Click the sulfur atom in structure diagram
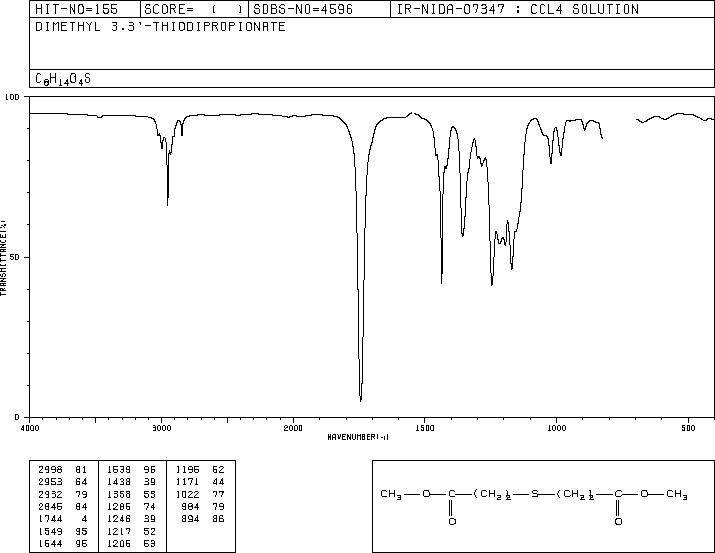 pyautogui.click(x=534, y=494)
